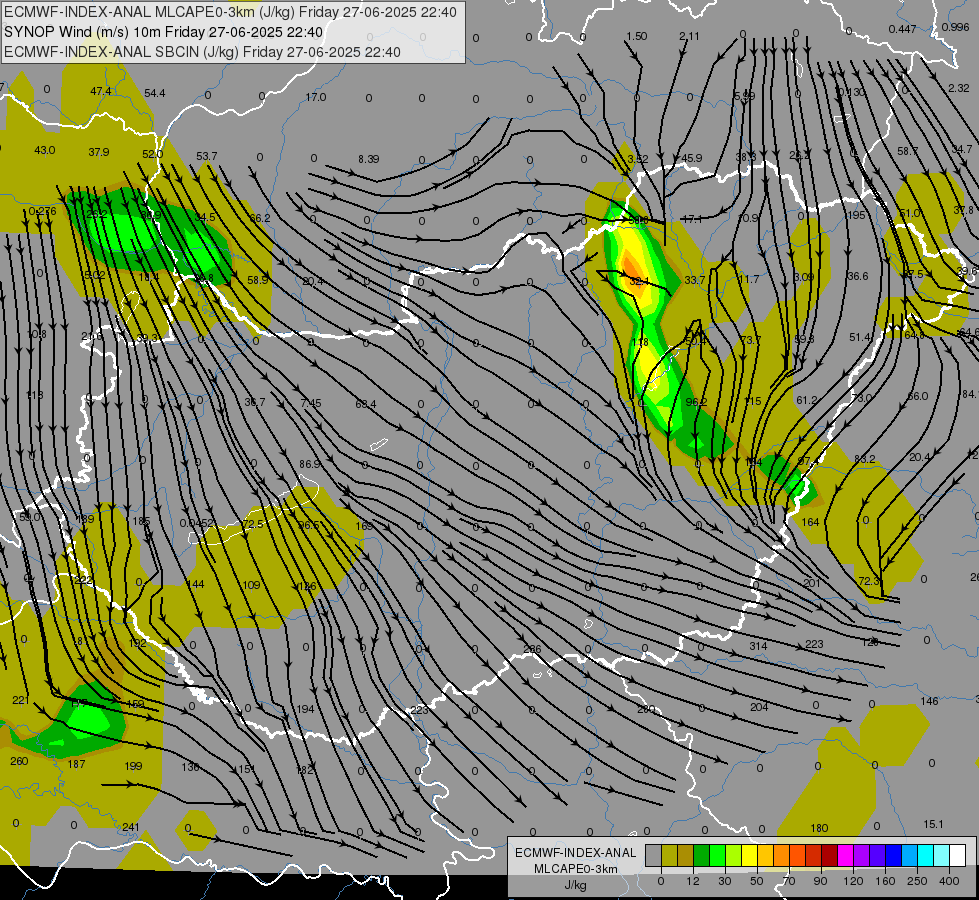Click the 180 value near the legend
979x900 pixels.
819,828
